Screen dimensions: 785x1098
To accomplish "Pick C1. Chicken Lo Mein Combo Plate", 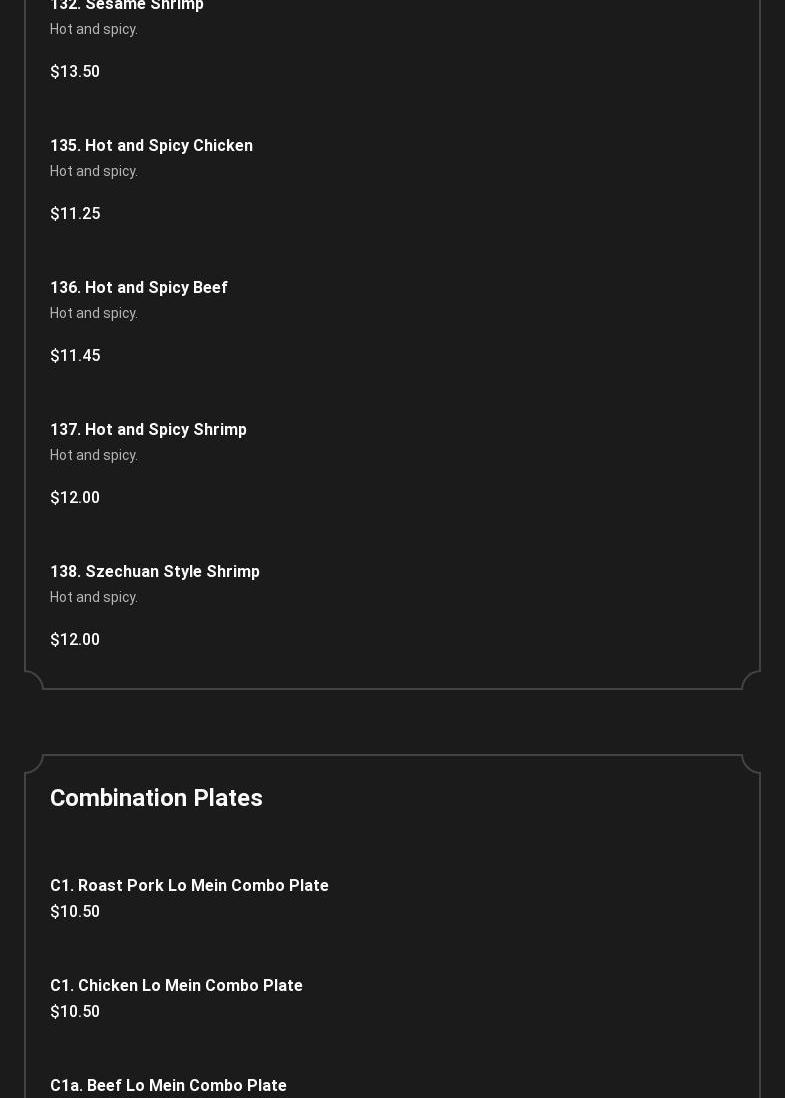I will click(176, 986).
